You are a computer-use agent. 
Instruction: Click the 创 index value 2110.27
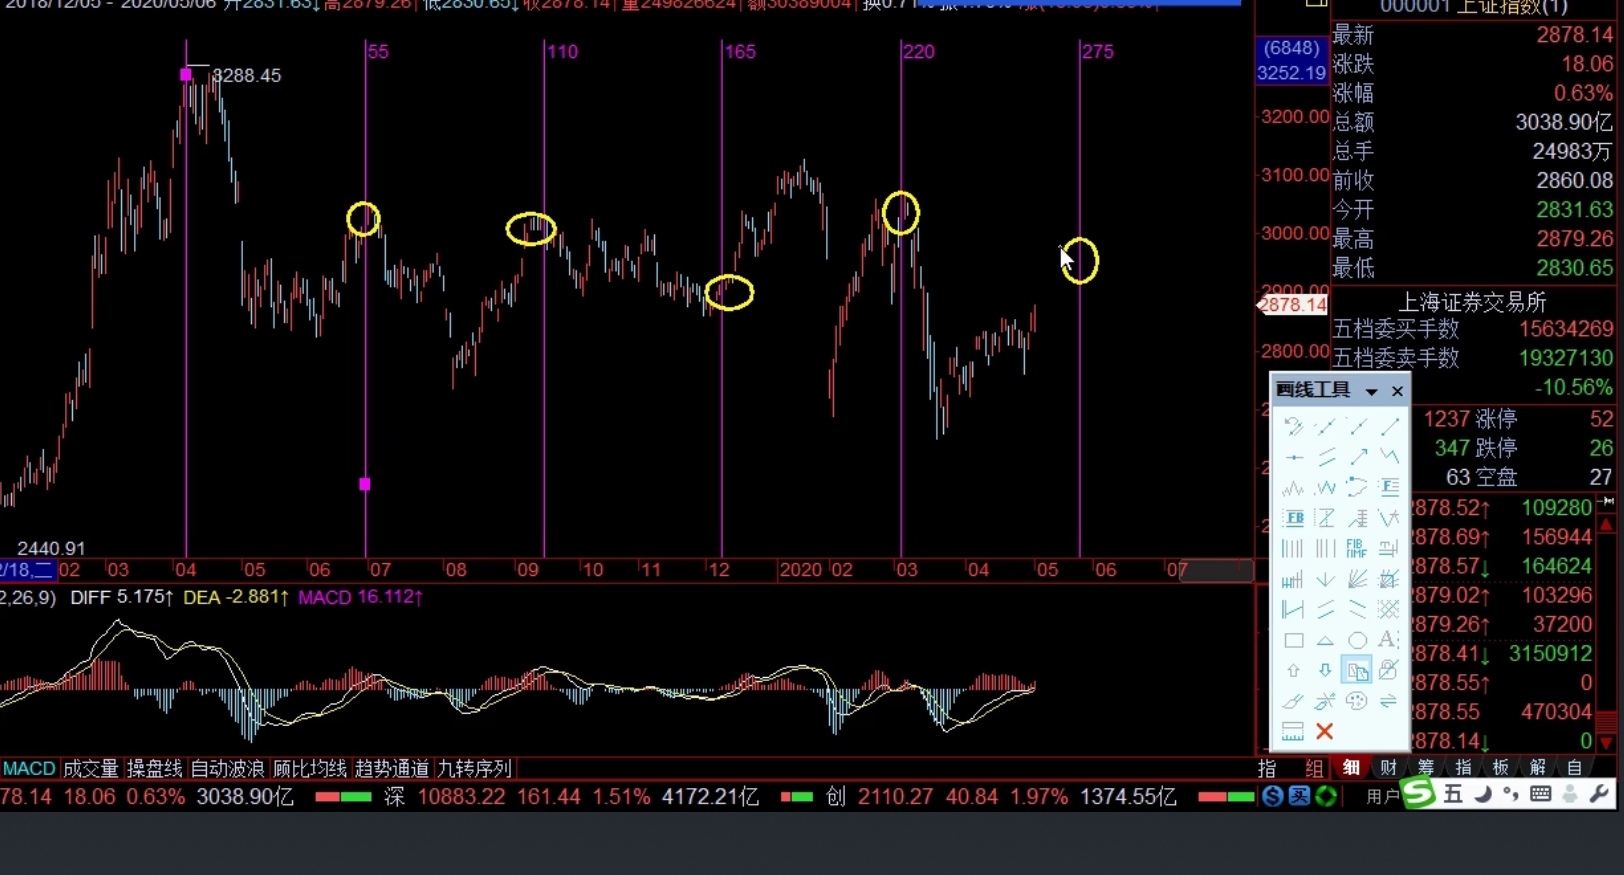pos(895,797)
